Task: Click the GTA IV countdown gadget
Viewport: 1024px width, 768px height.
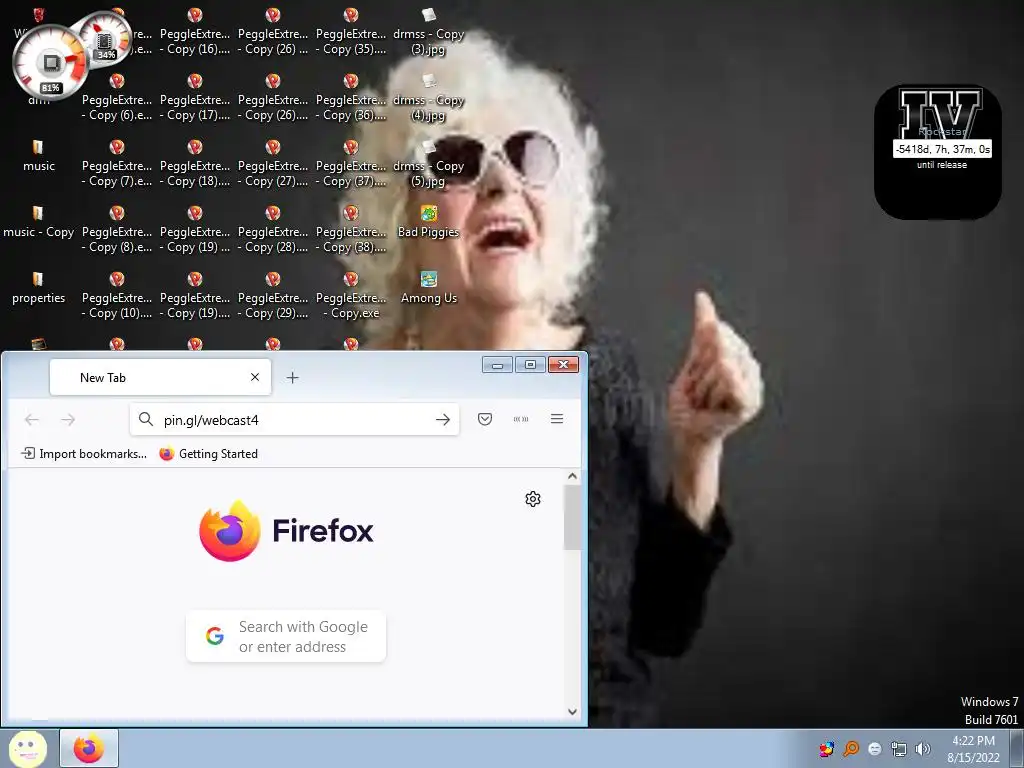Action: 938,152
